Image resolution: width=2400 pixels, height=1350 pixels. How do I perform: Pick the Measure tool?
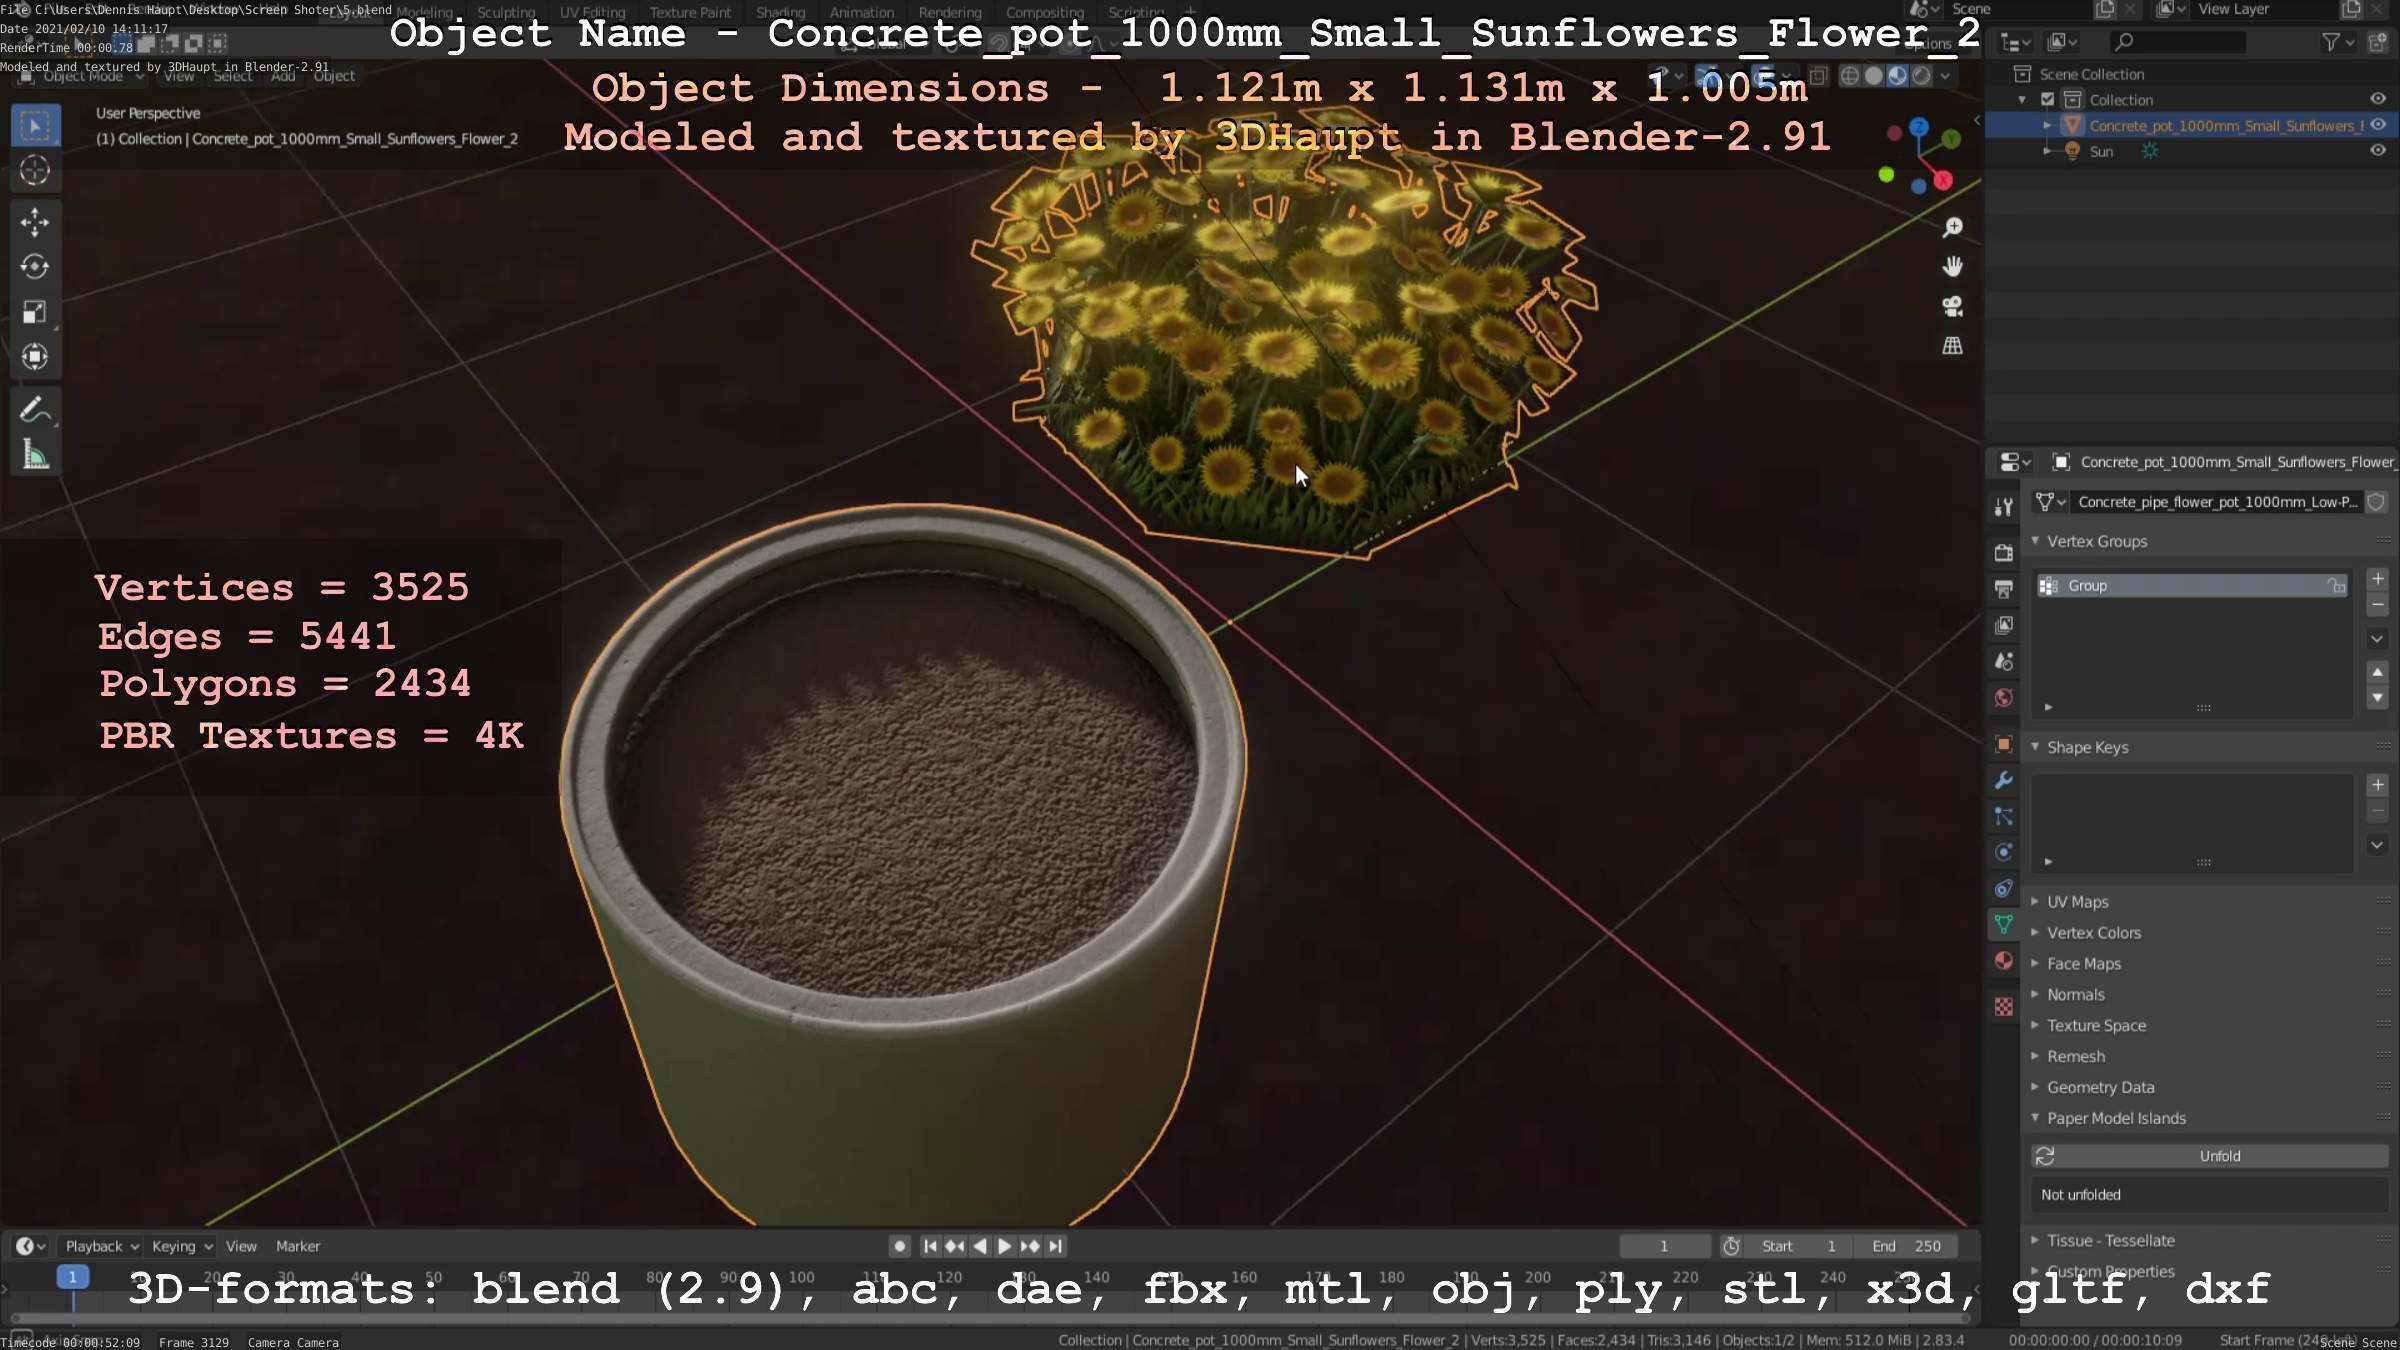(x=35, y=455)
